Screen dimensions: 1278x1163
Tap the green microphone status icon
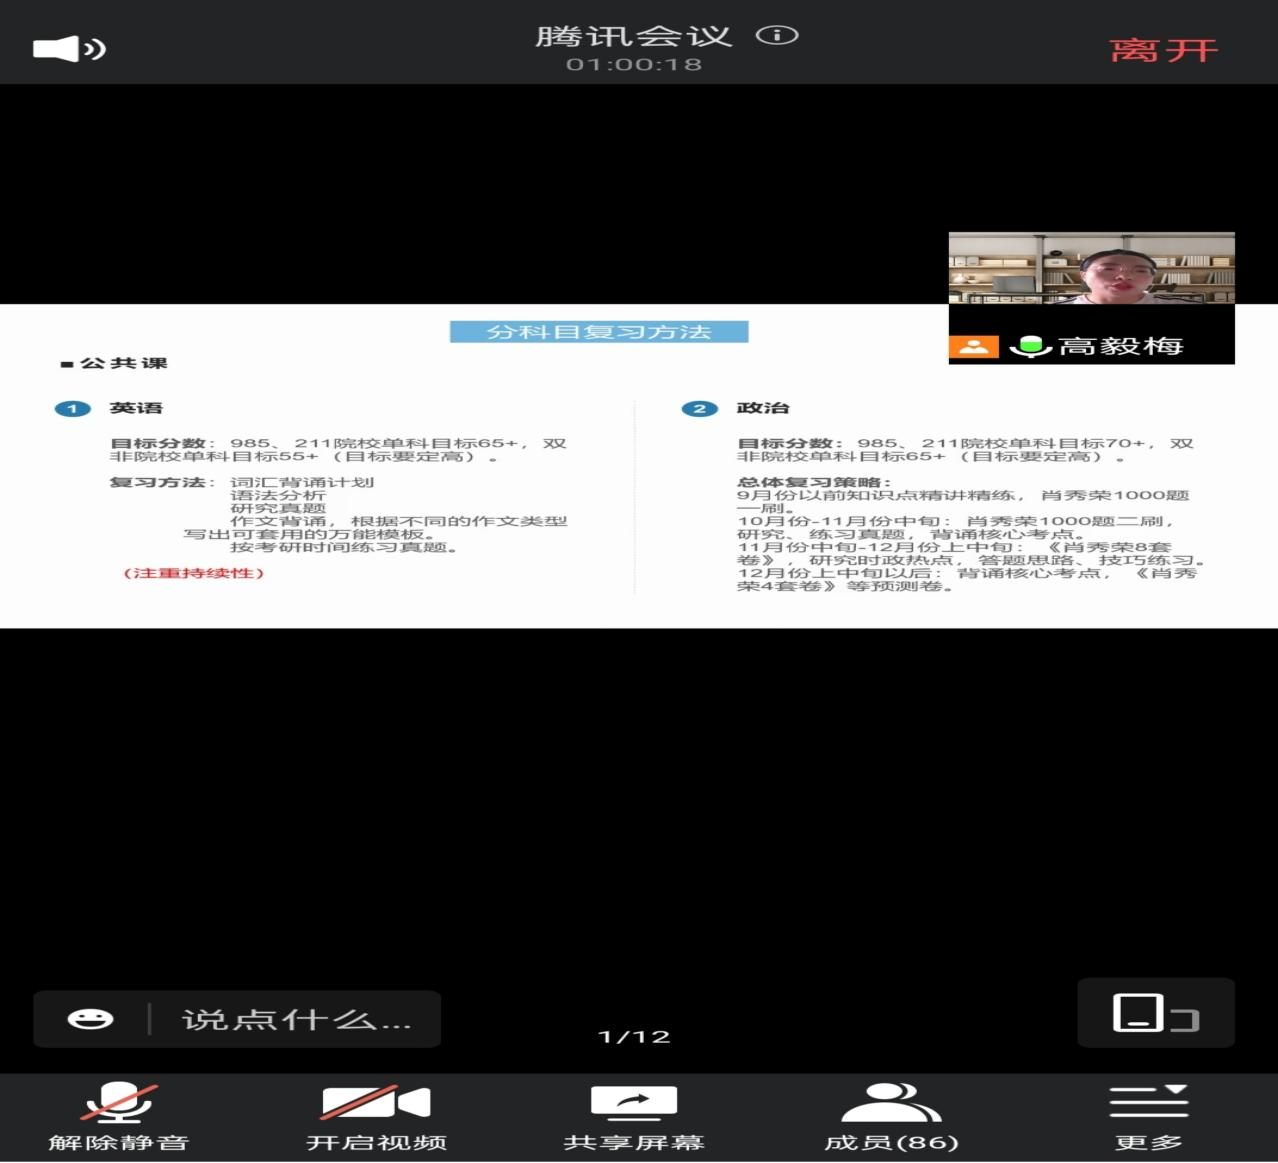tap(1029, 346)
